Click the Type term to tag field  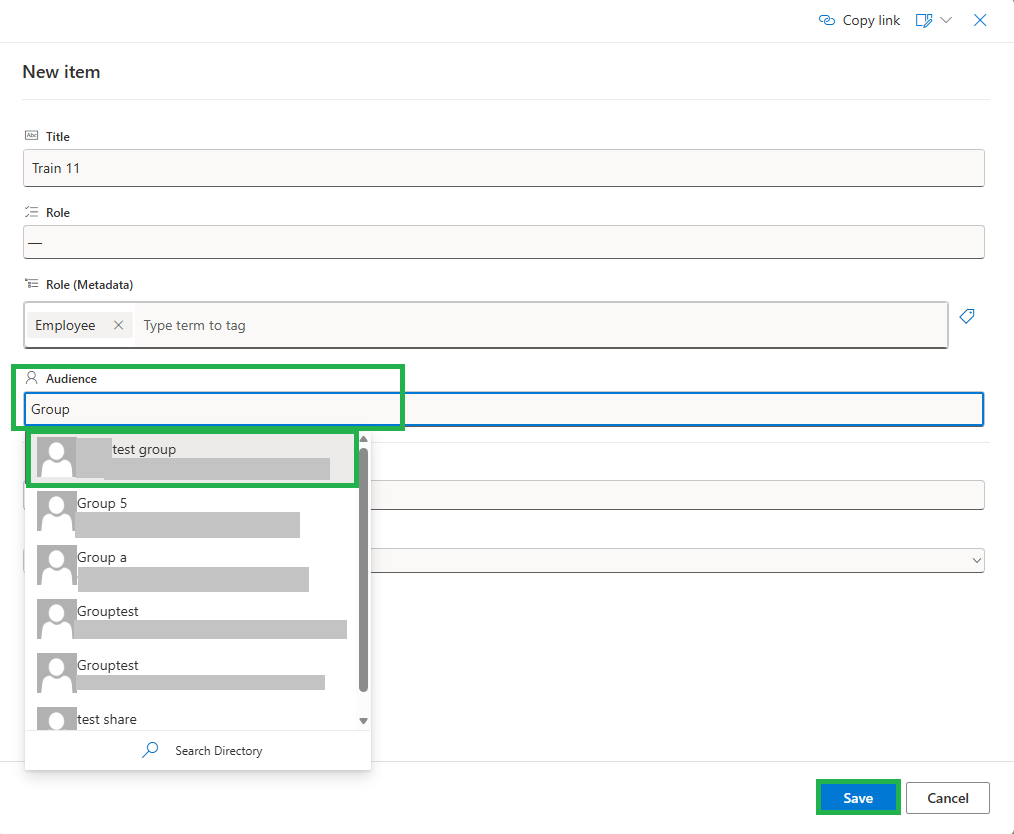coord(540,325)
